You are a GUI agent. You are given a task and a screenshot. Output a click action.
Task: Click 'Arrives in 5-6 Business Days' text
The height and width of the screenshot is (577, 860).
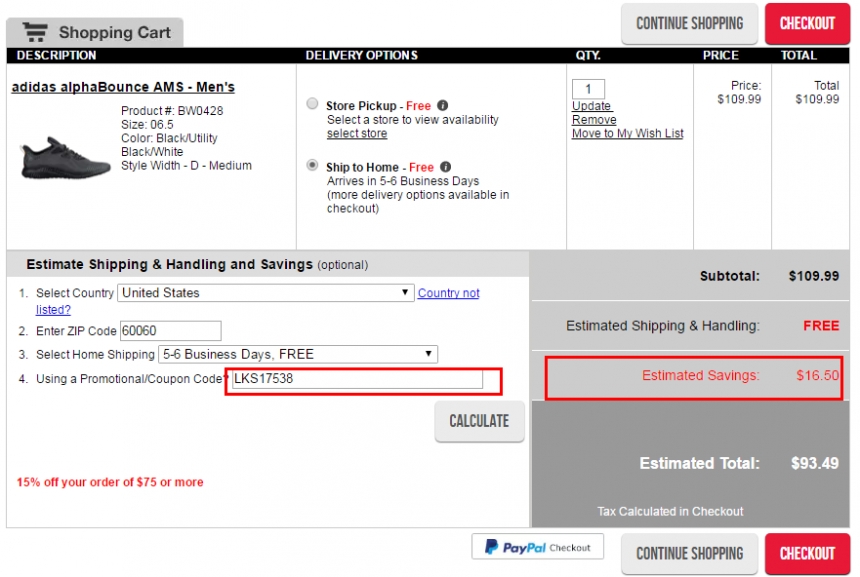403,181
